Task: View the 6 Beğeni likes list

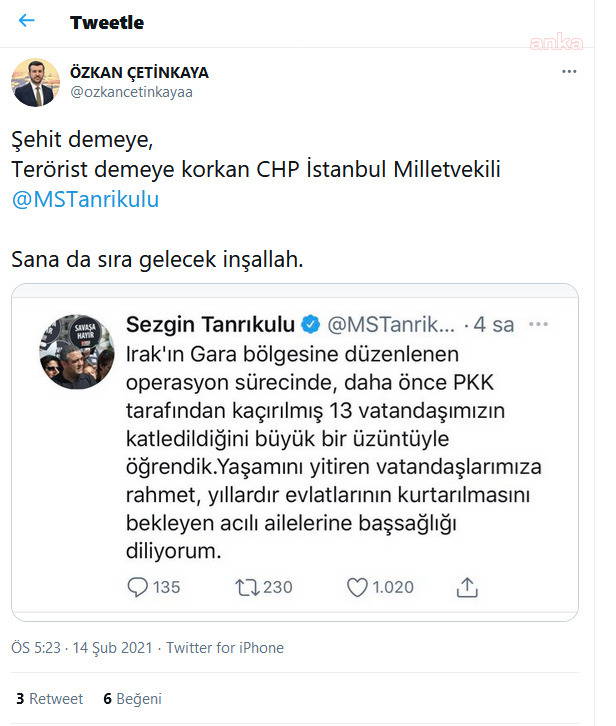Action: (132, 699)
